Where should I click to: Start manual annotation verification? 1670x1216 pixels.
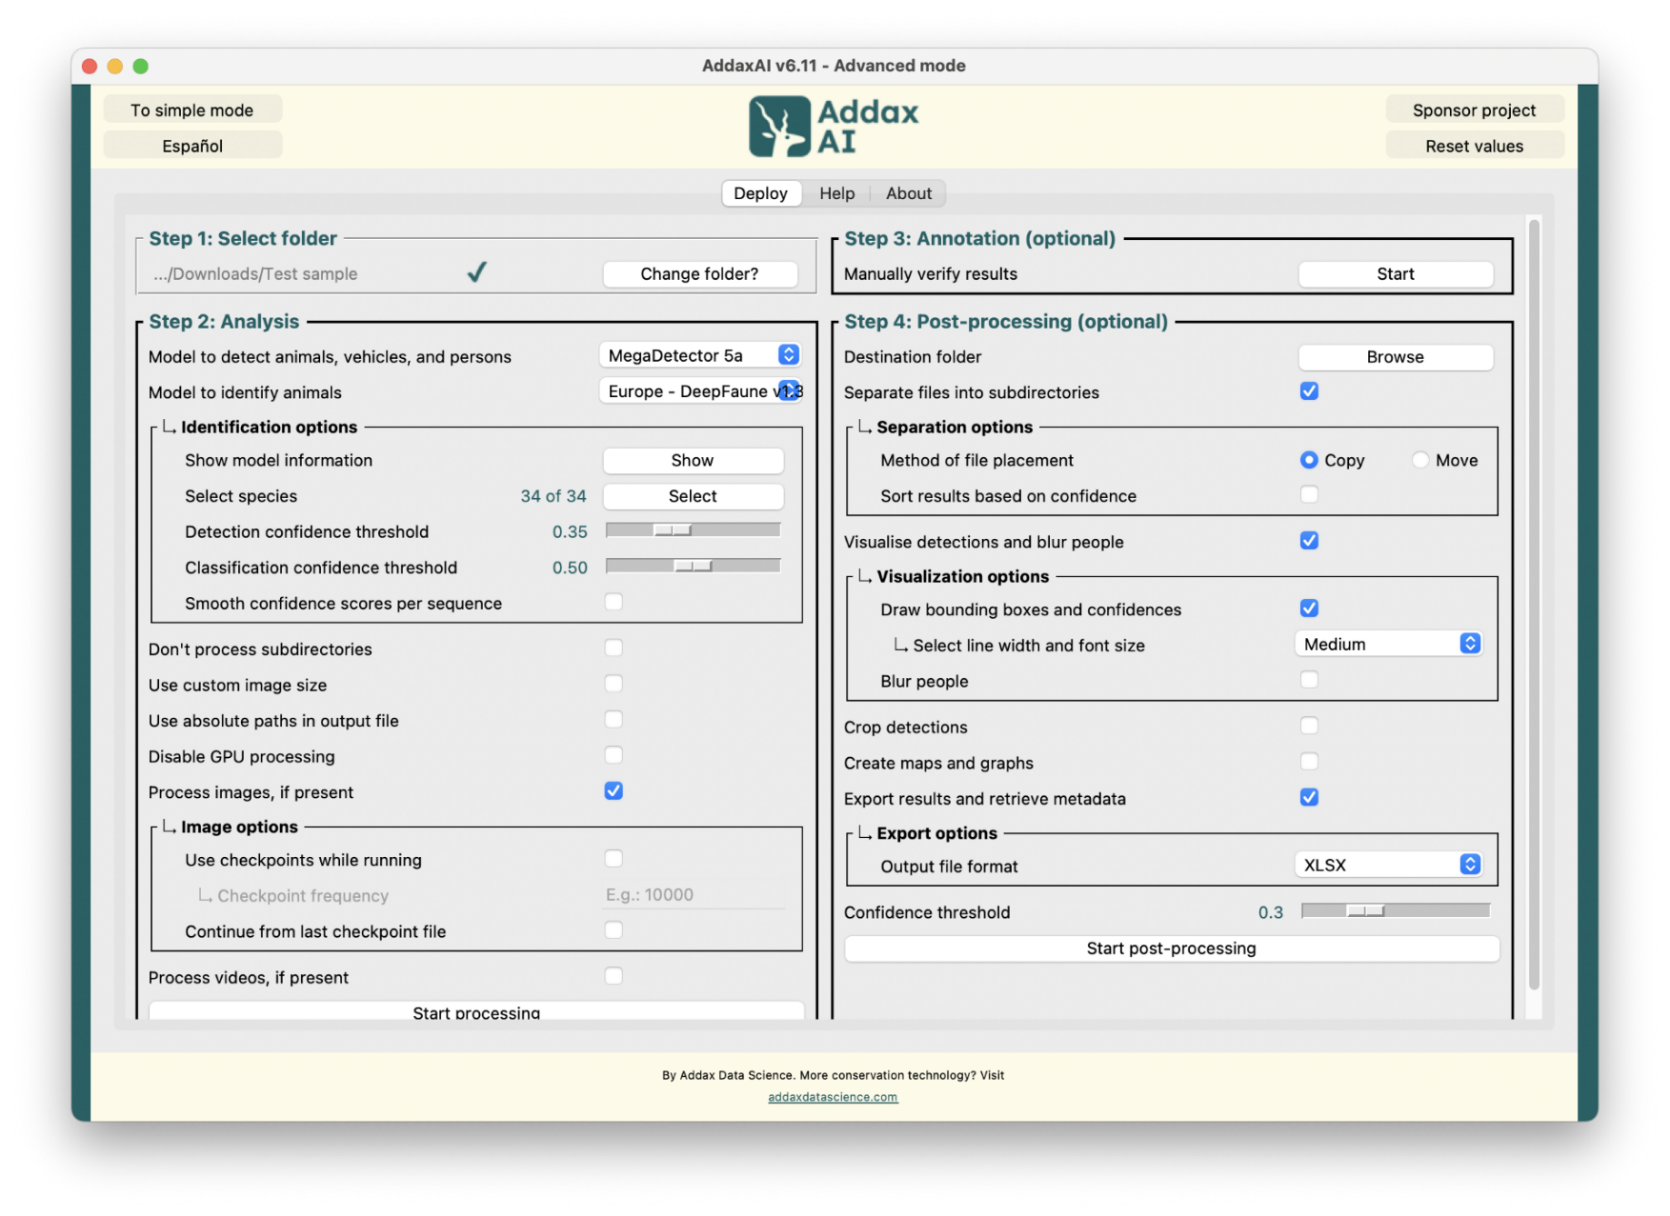pyautogui.click(x=1394, y=274)
